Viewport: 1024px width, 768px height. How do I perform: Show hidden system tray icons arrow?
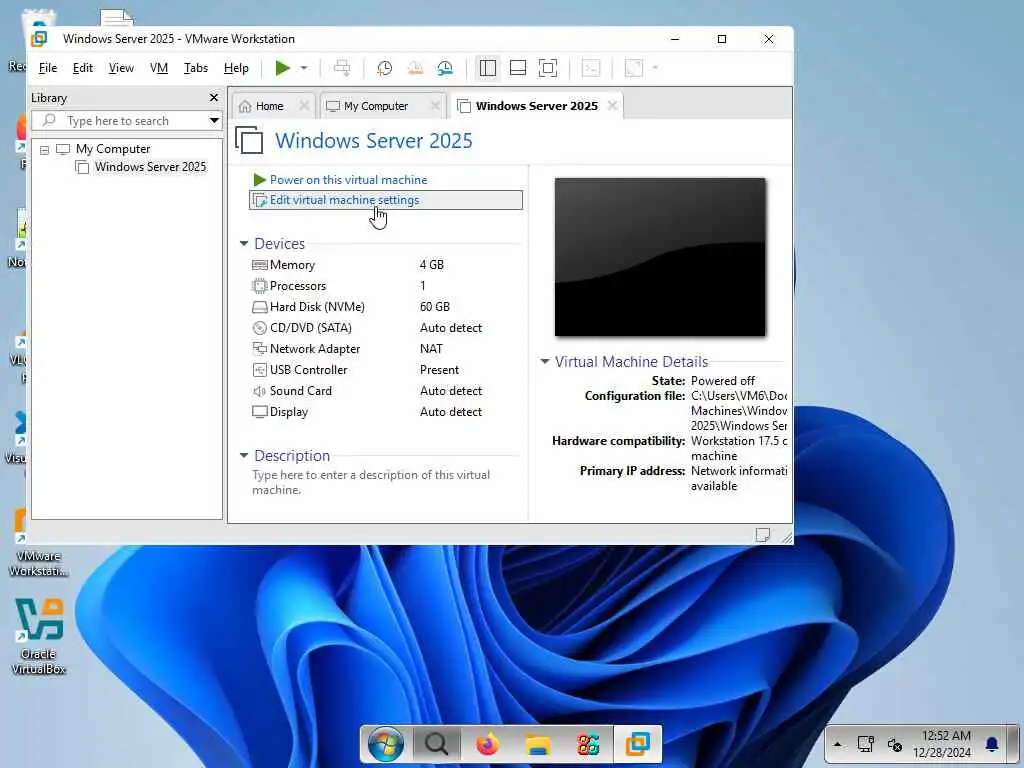click(x=838, y=744)
